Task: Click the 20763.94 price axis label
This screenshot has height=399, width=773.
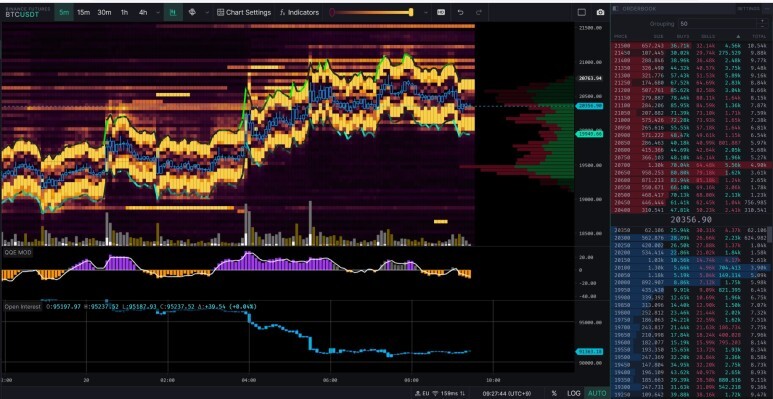Action: tap(590, 78)
